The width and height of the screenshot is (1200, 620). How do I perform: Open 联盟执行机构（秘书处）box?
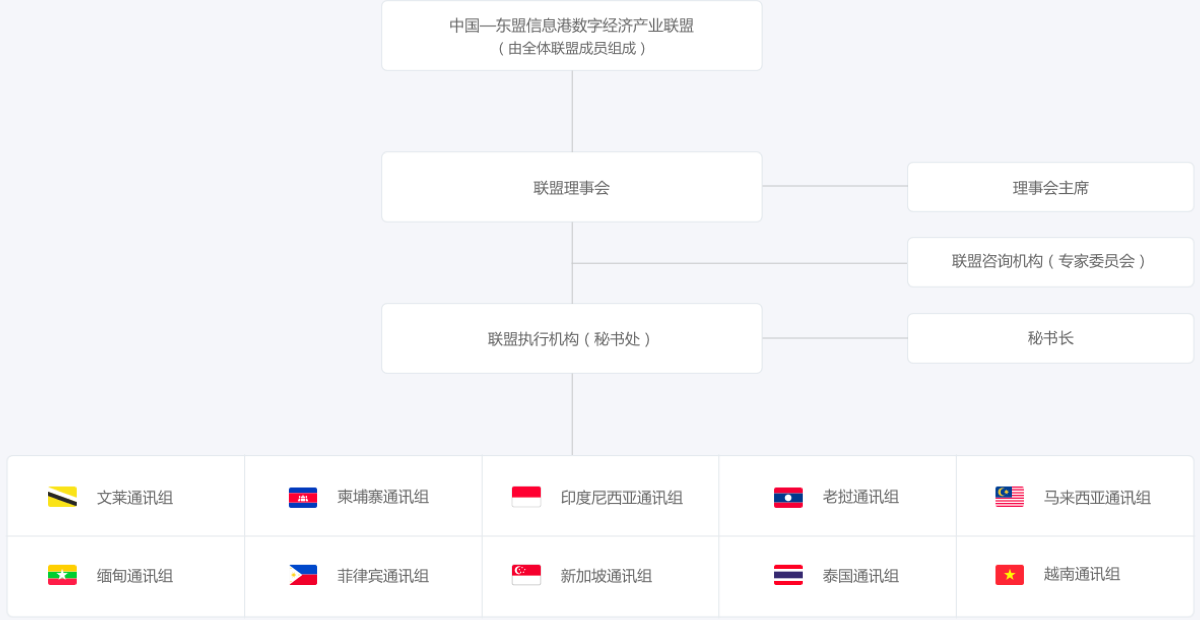pos(572,338)
